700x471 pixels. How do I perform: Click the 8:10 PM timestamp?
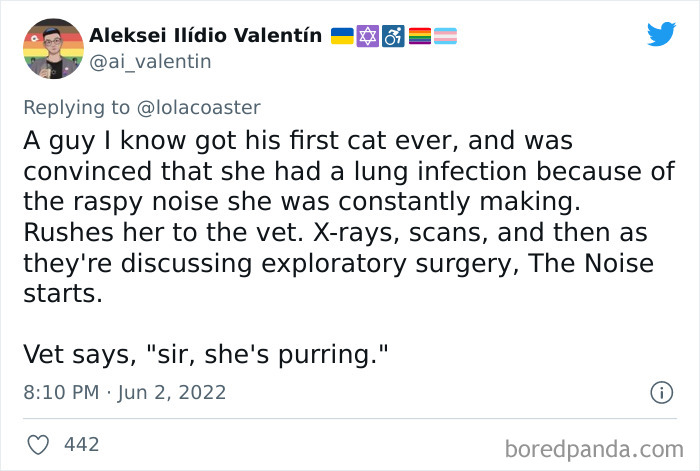tap(58, 392)
